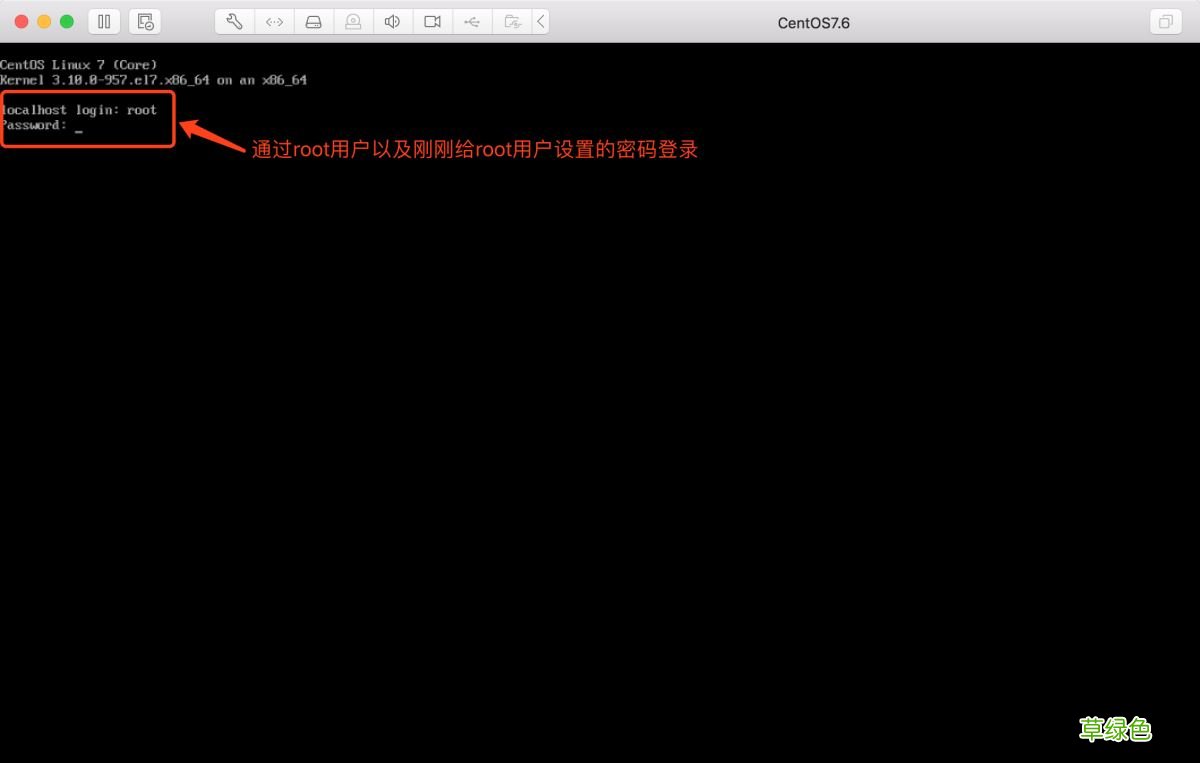Click the green 草绿色 watermark text
Viewport: 1200px width, 763px height.
tap(1117, 730)
